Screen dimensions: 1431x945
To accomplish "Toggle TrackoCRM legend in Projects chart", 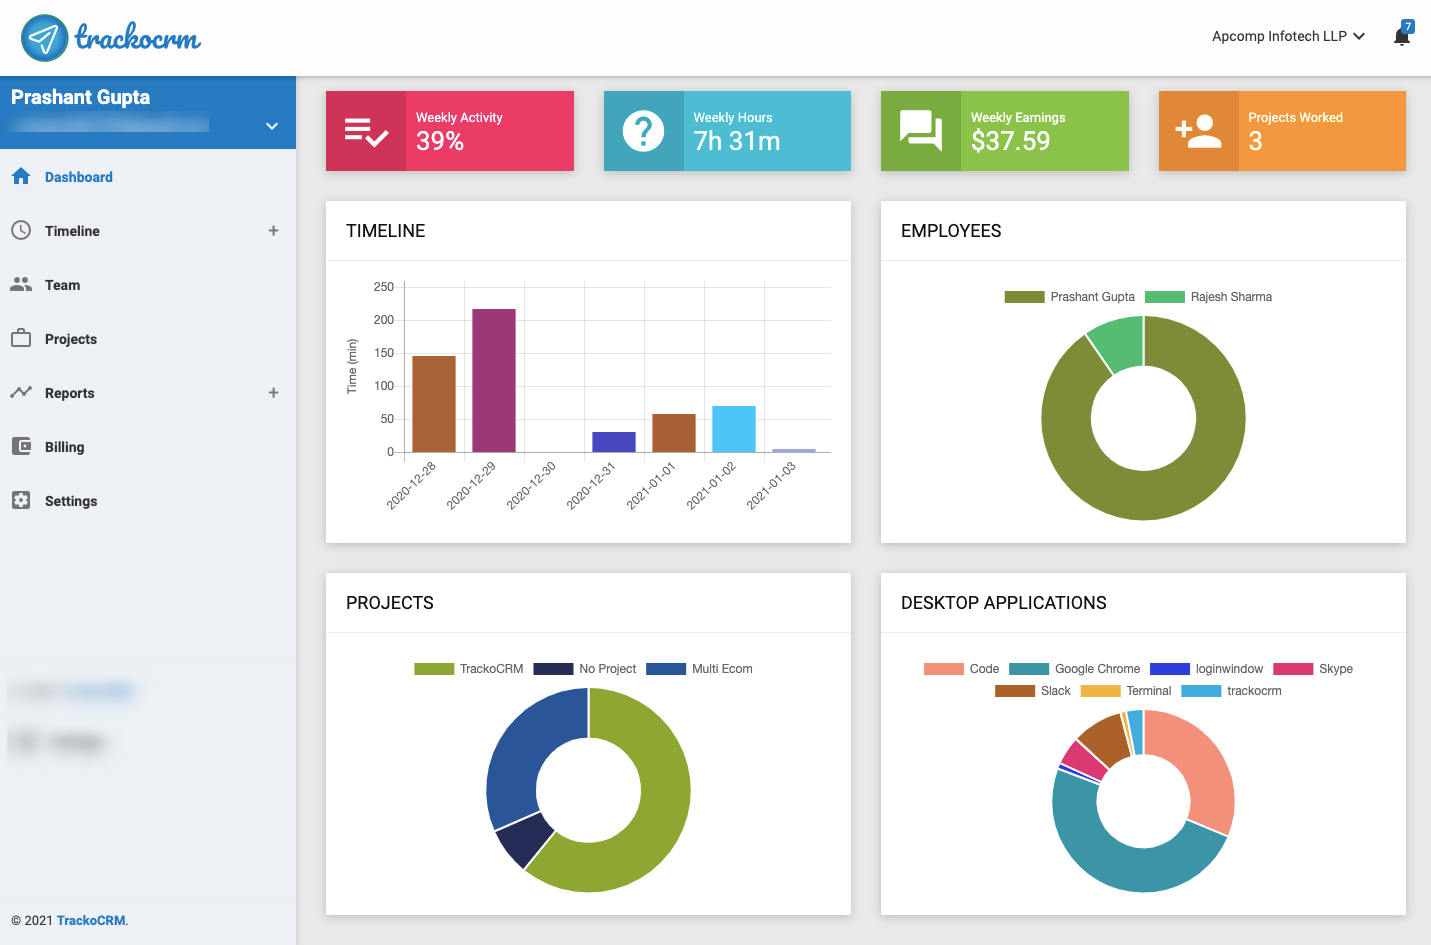I will pos(468,669).
